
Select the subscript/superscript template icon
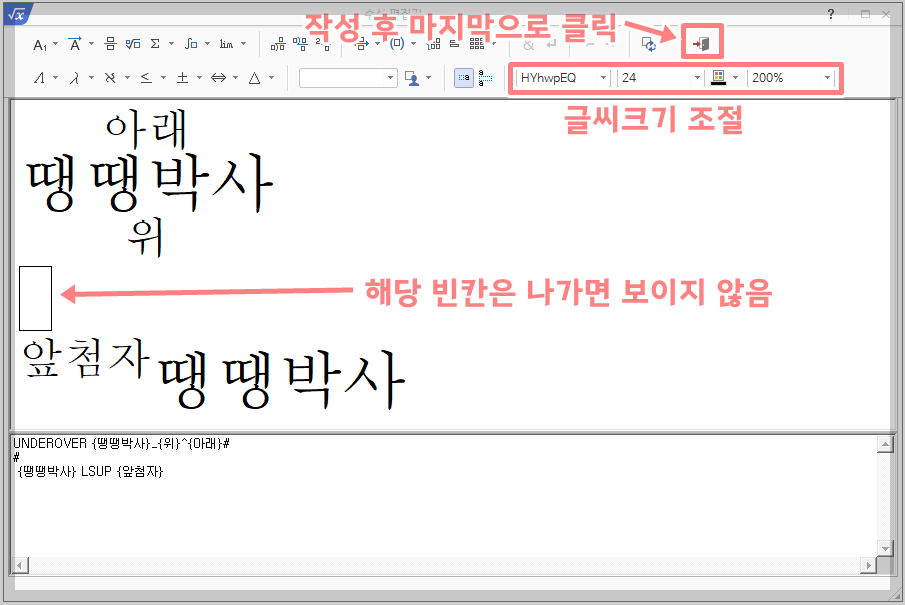40,44
